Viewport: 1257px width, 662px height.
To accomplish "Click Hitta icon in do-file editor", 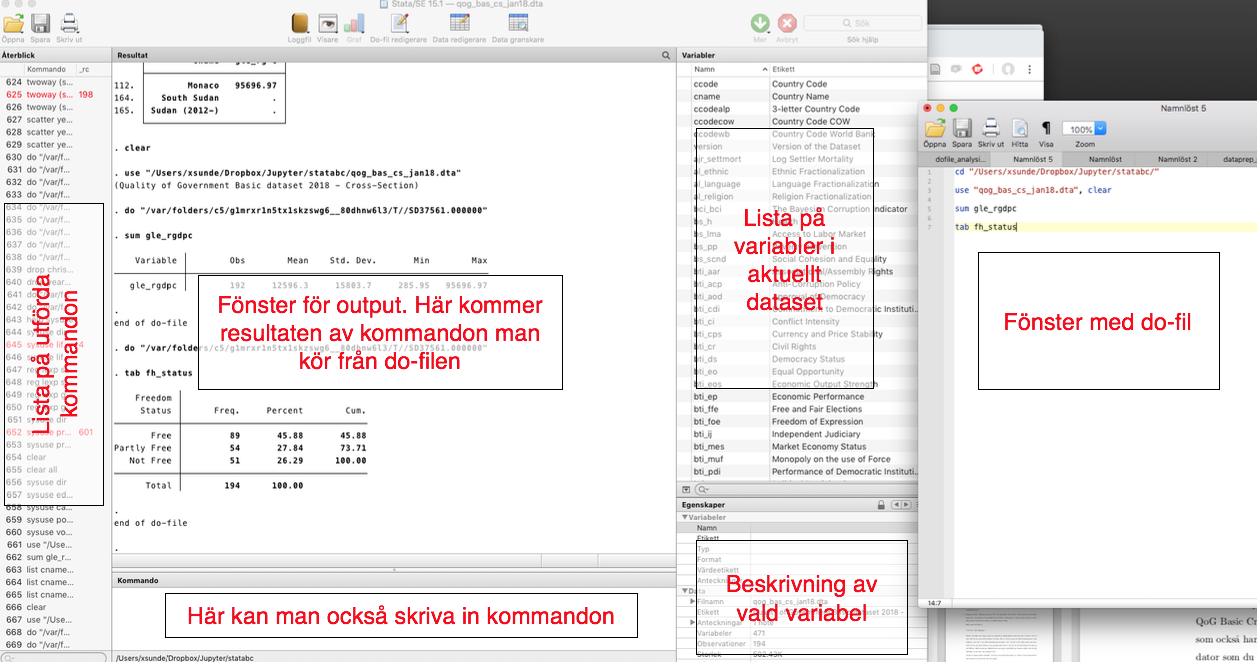I will tap(1020, 128).
